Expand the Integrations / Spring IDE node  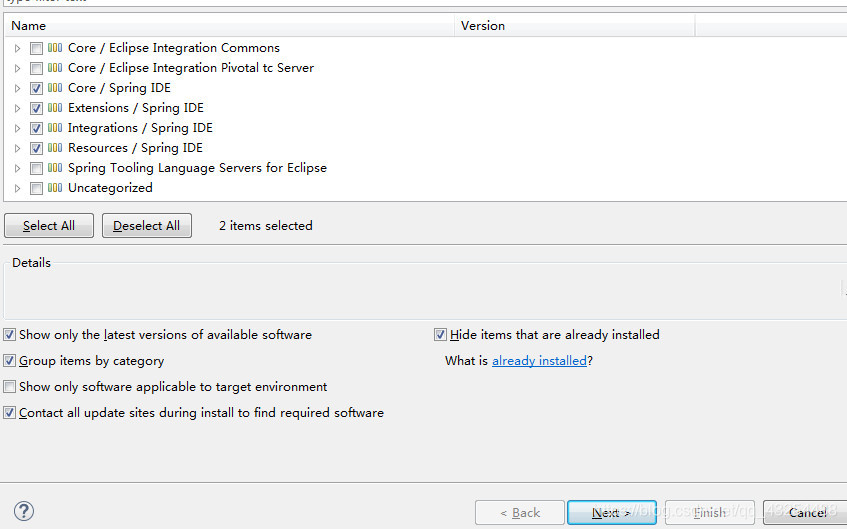[17, 129]
